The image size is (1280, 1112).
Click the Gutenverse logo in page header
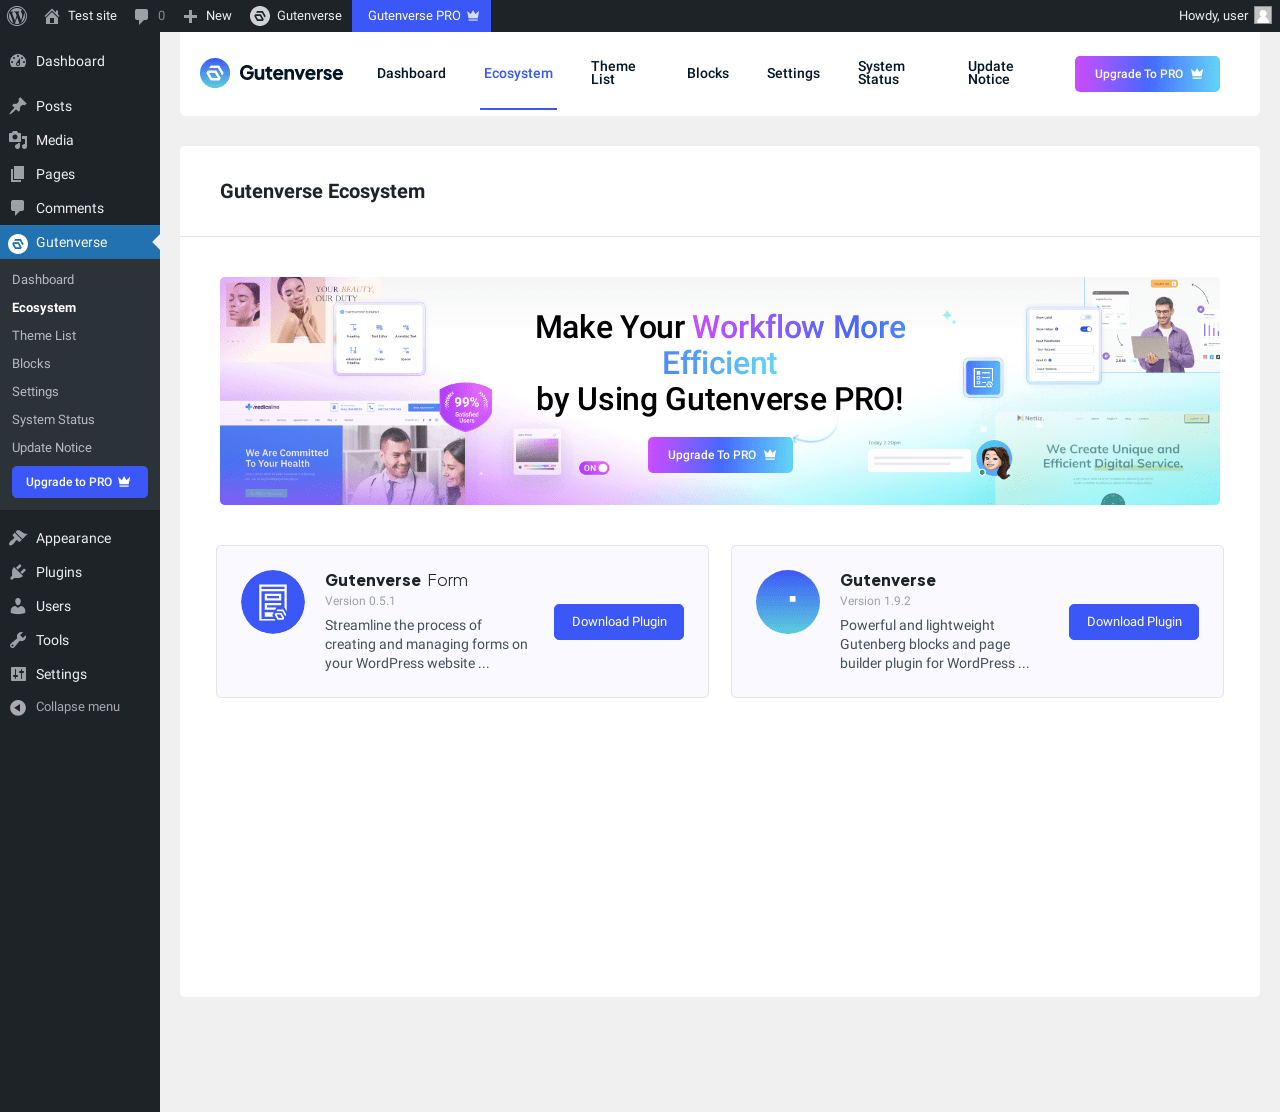[x=271, y=73]
